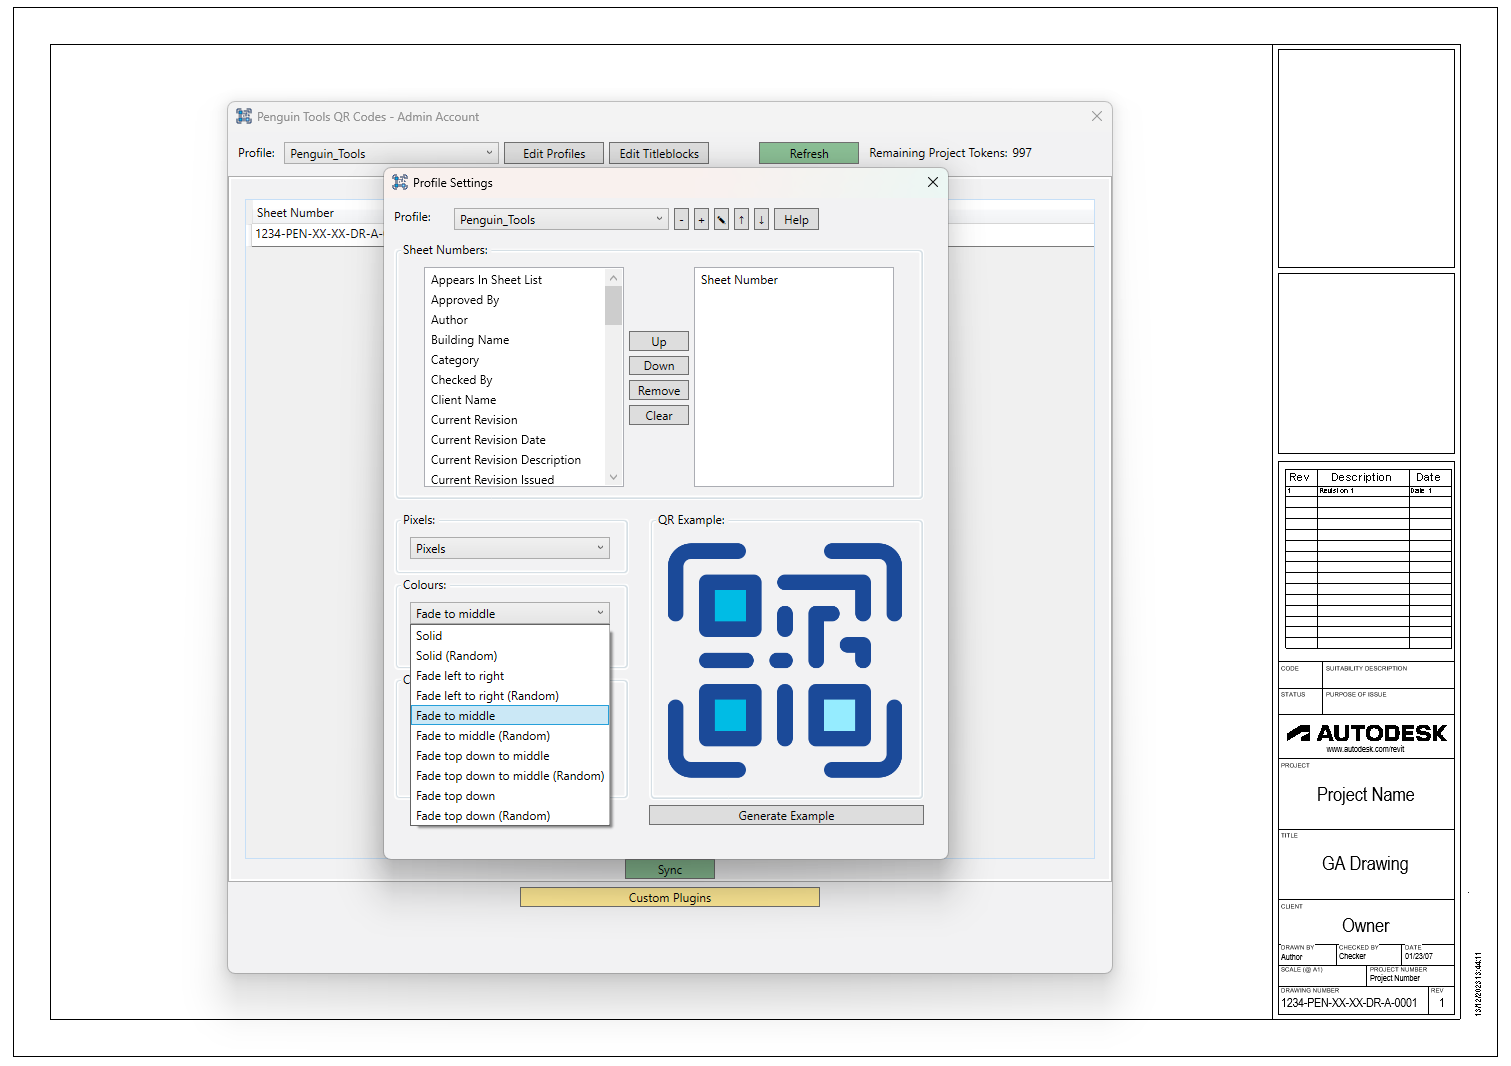Select Current Revision Issued parameter
This screenshot has width=1511, height=1066.
pos(515,479)
